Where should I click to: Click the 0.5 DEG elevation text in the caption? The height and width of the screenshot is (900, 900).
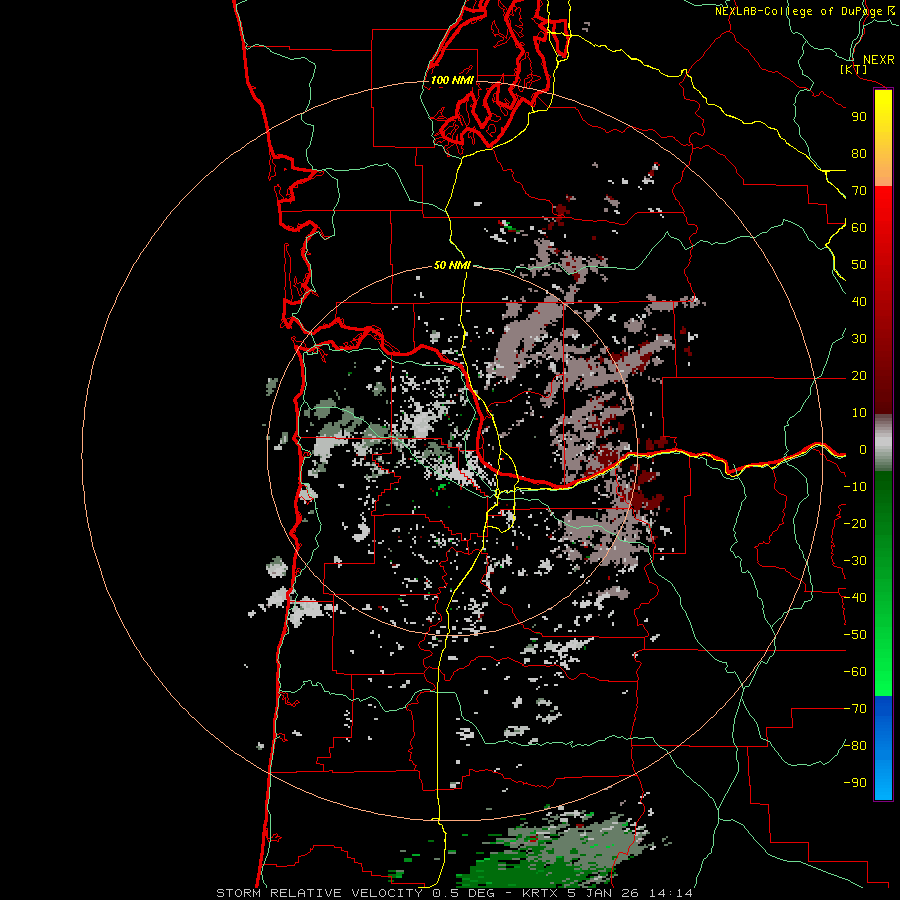[x=465, y=893]
